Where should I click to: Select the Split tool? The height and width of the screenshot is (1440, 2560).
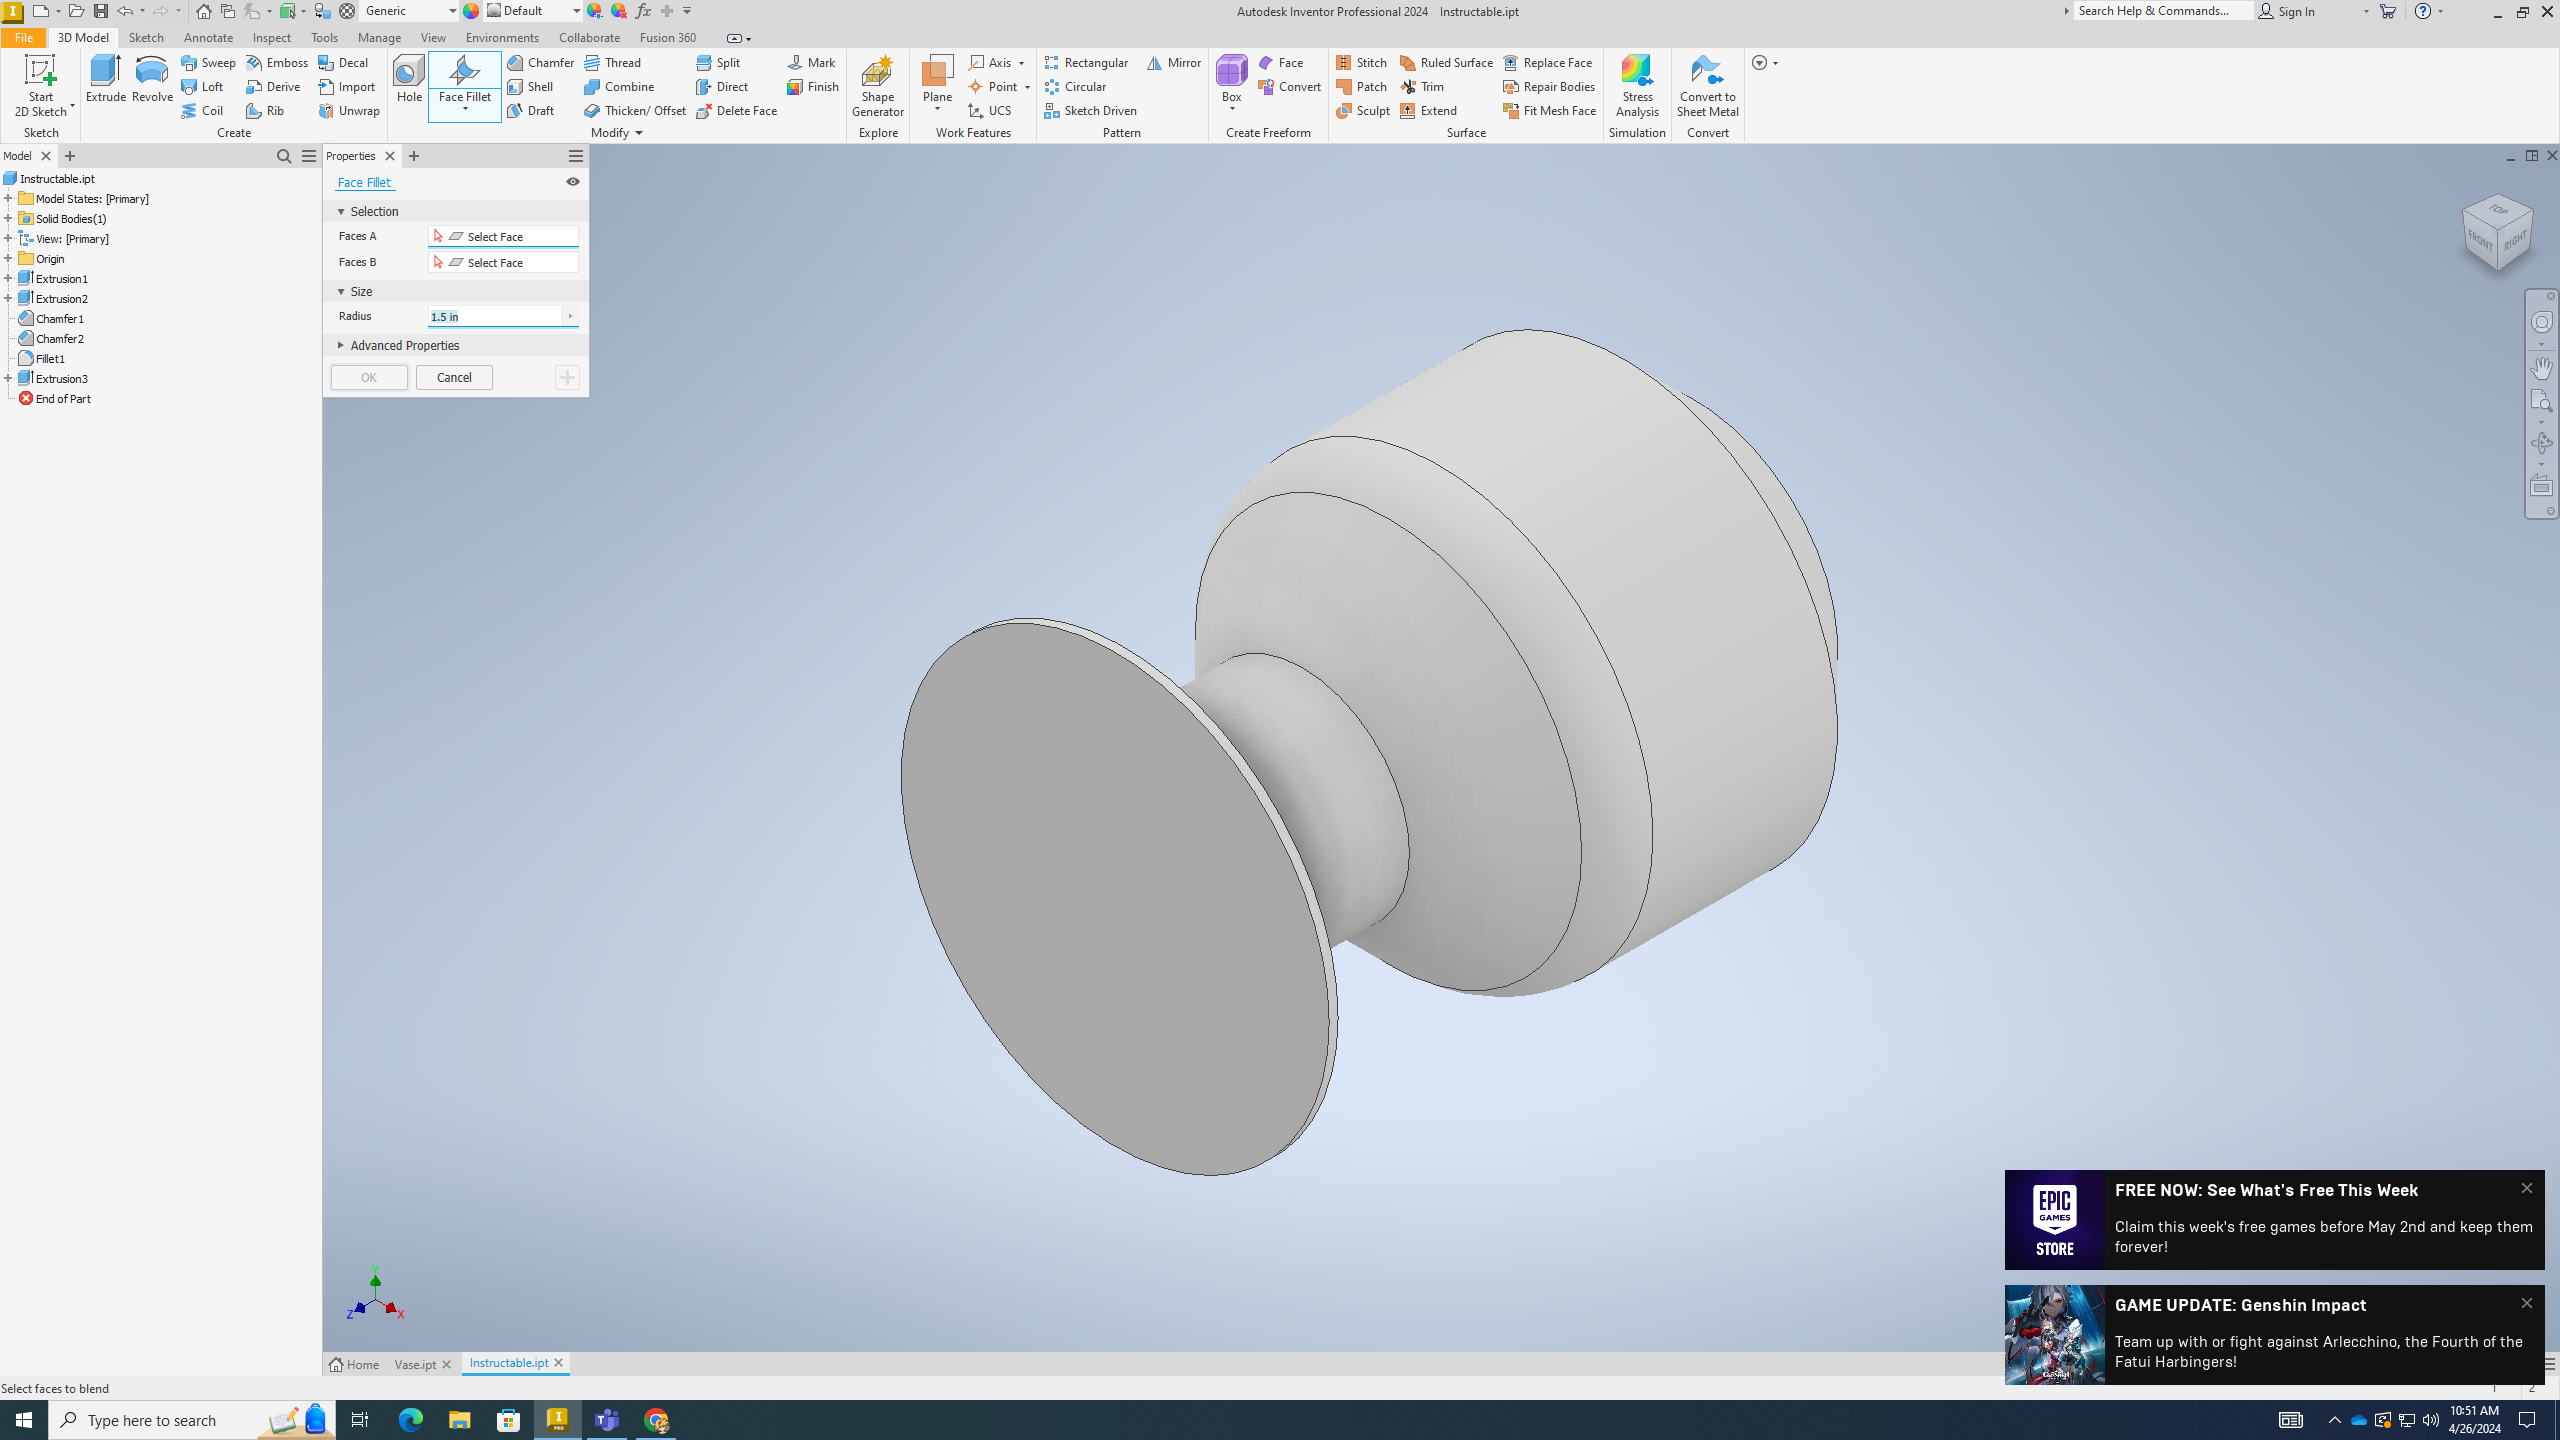719,62
